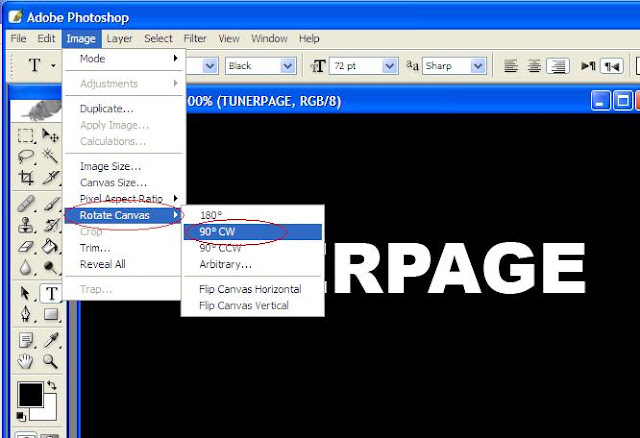Viewport: 640px width, 438px height.
Task: Open the Help menu
Action: click(x=309, y=38)
